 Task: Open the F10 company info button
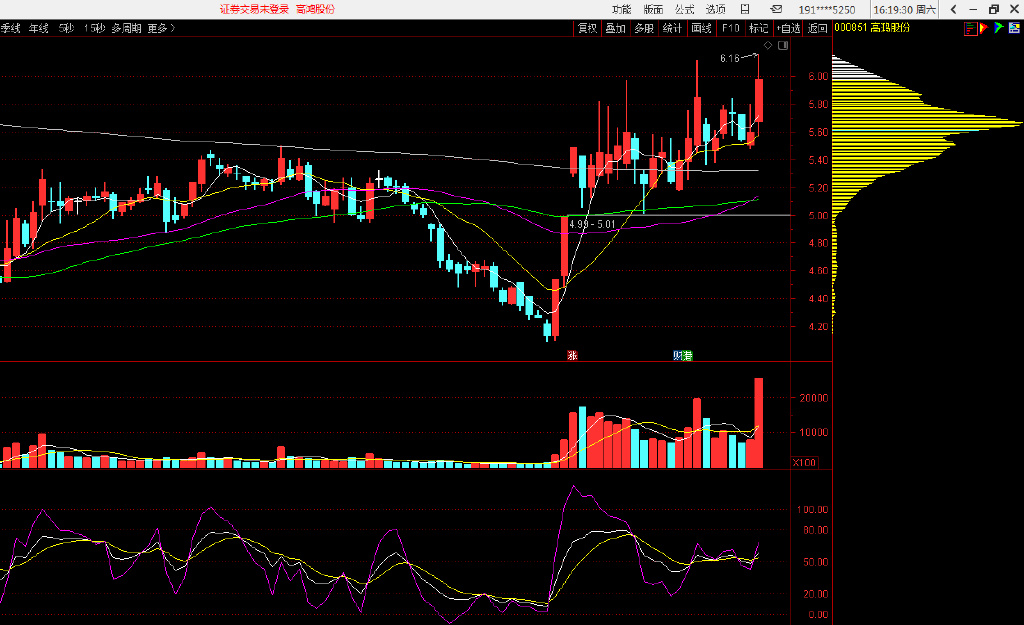[730, 28]
